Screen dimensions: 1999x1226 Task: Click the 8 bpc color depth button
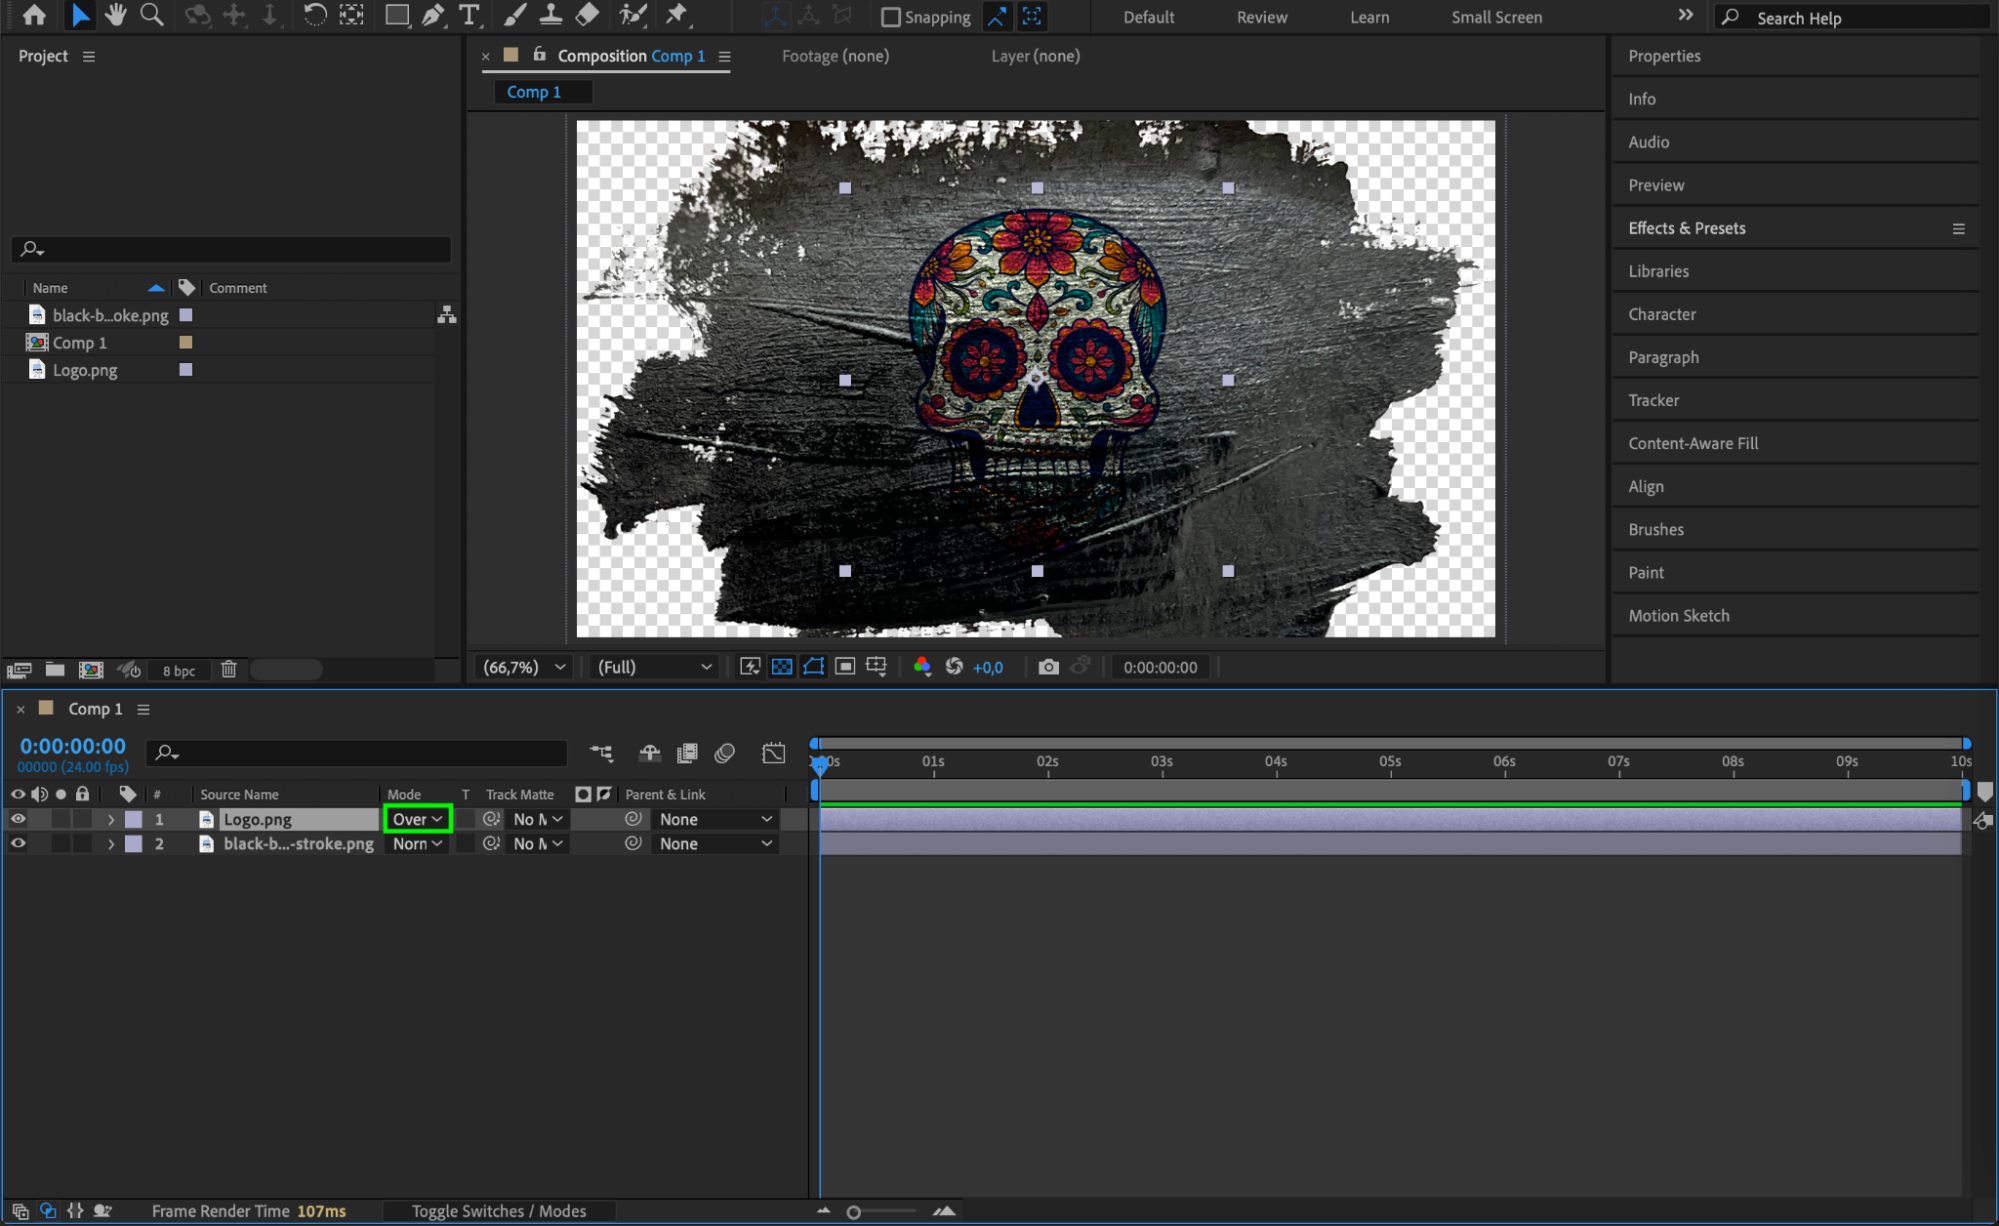(x=178, y=671)
